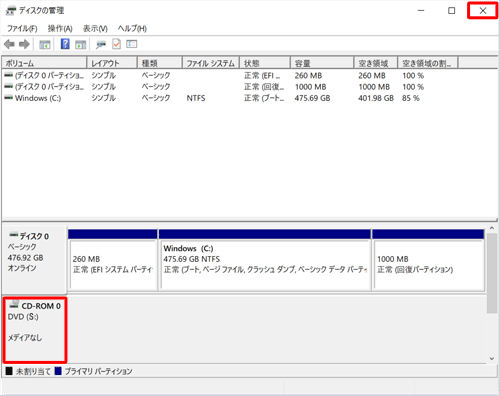Click the disc icon next to CD-ROM 0

point(14,304)
